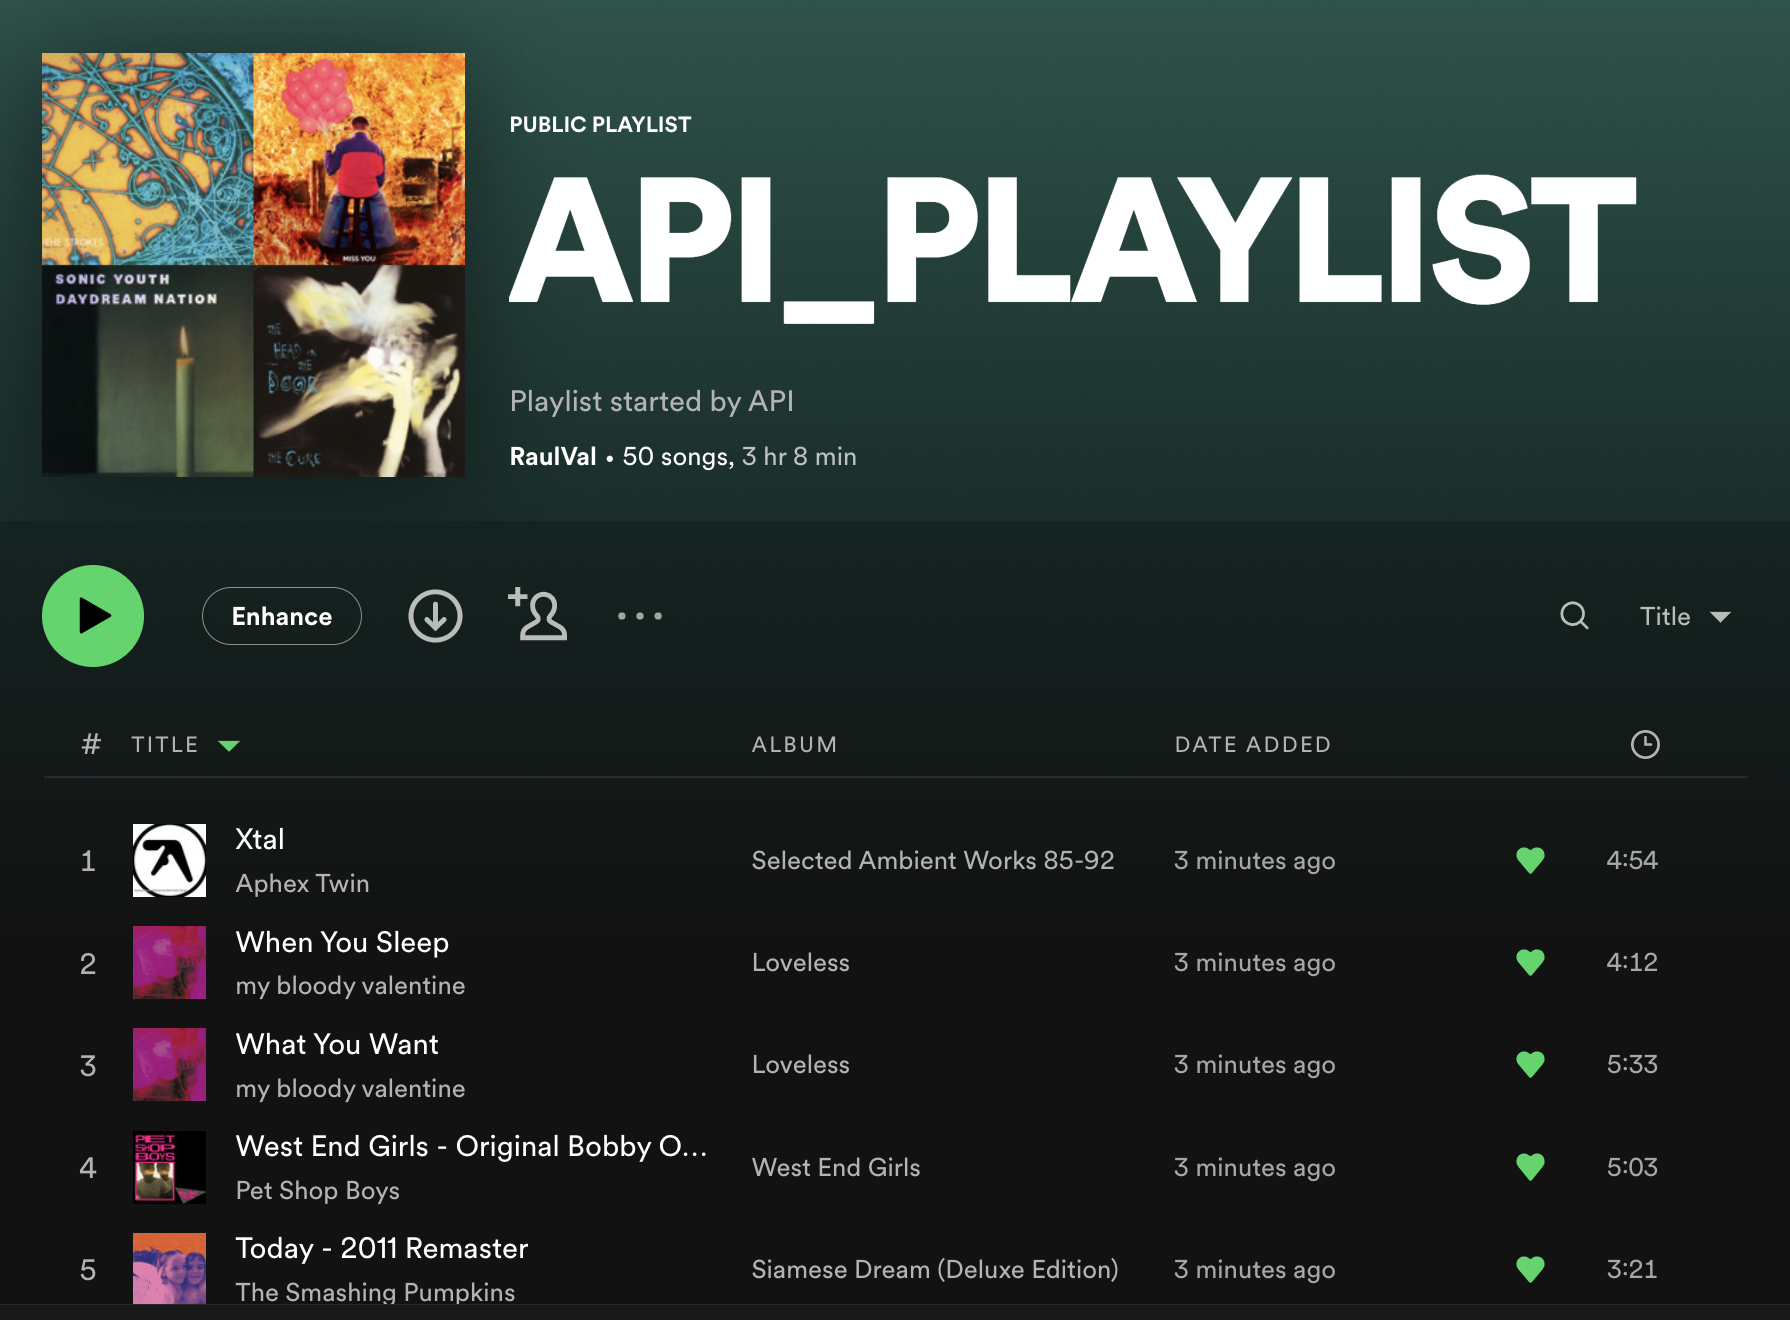Open album Siamese Dream (Deluxe Edition)
The height and width of the screenshot is (1320, 1790).
click(935, 1269)
